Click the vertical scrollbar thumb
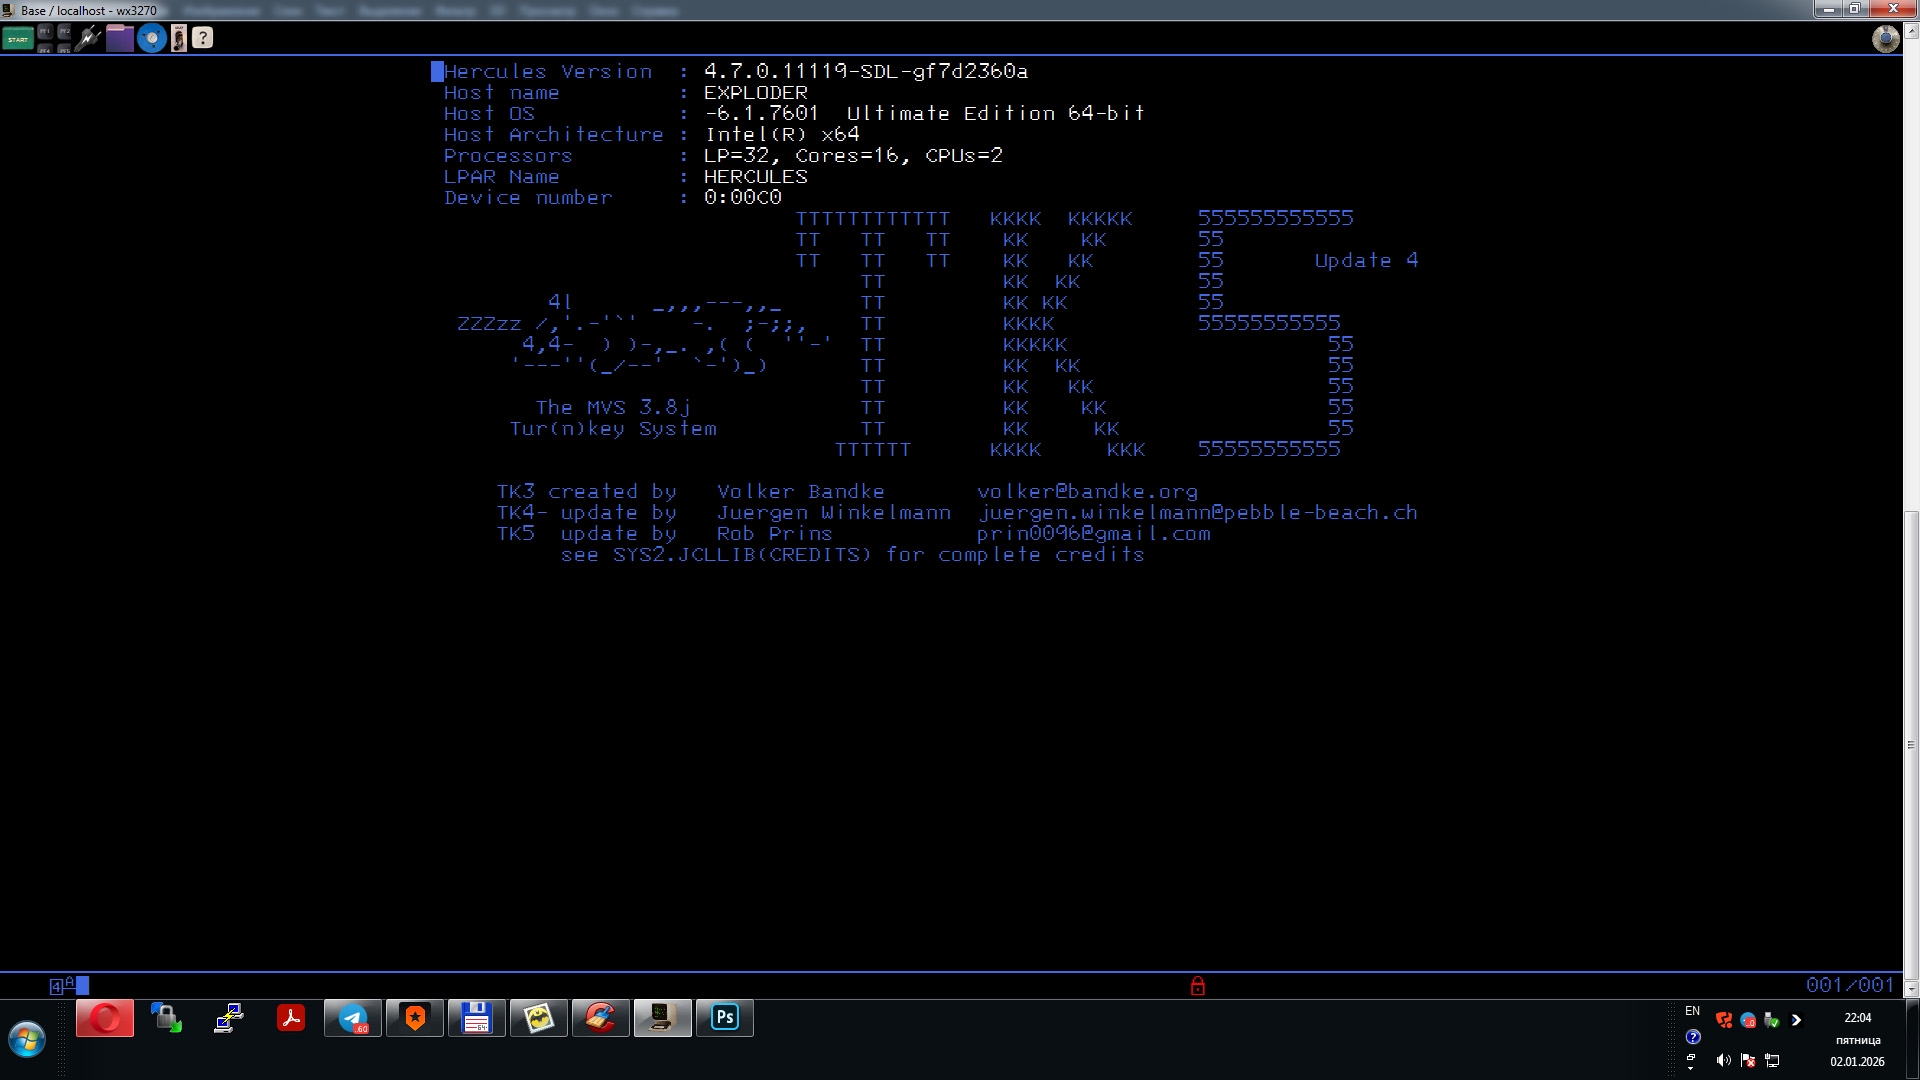 pyautogui.click(x=1911, y=745)
